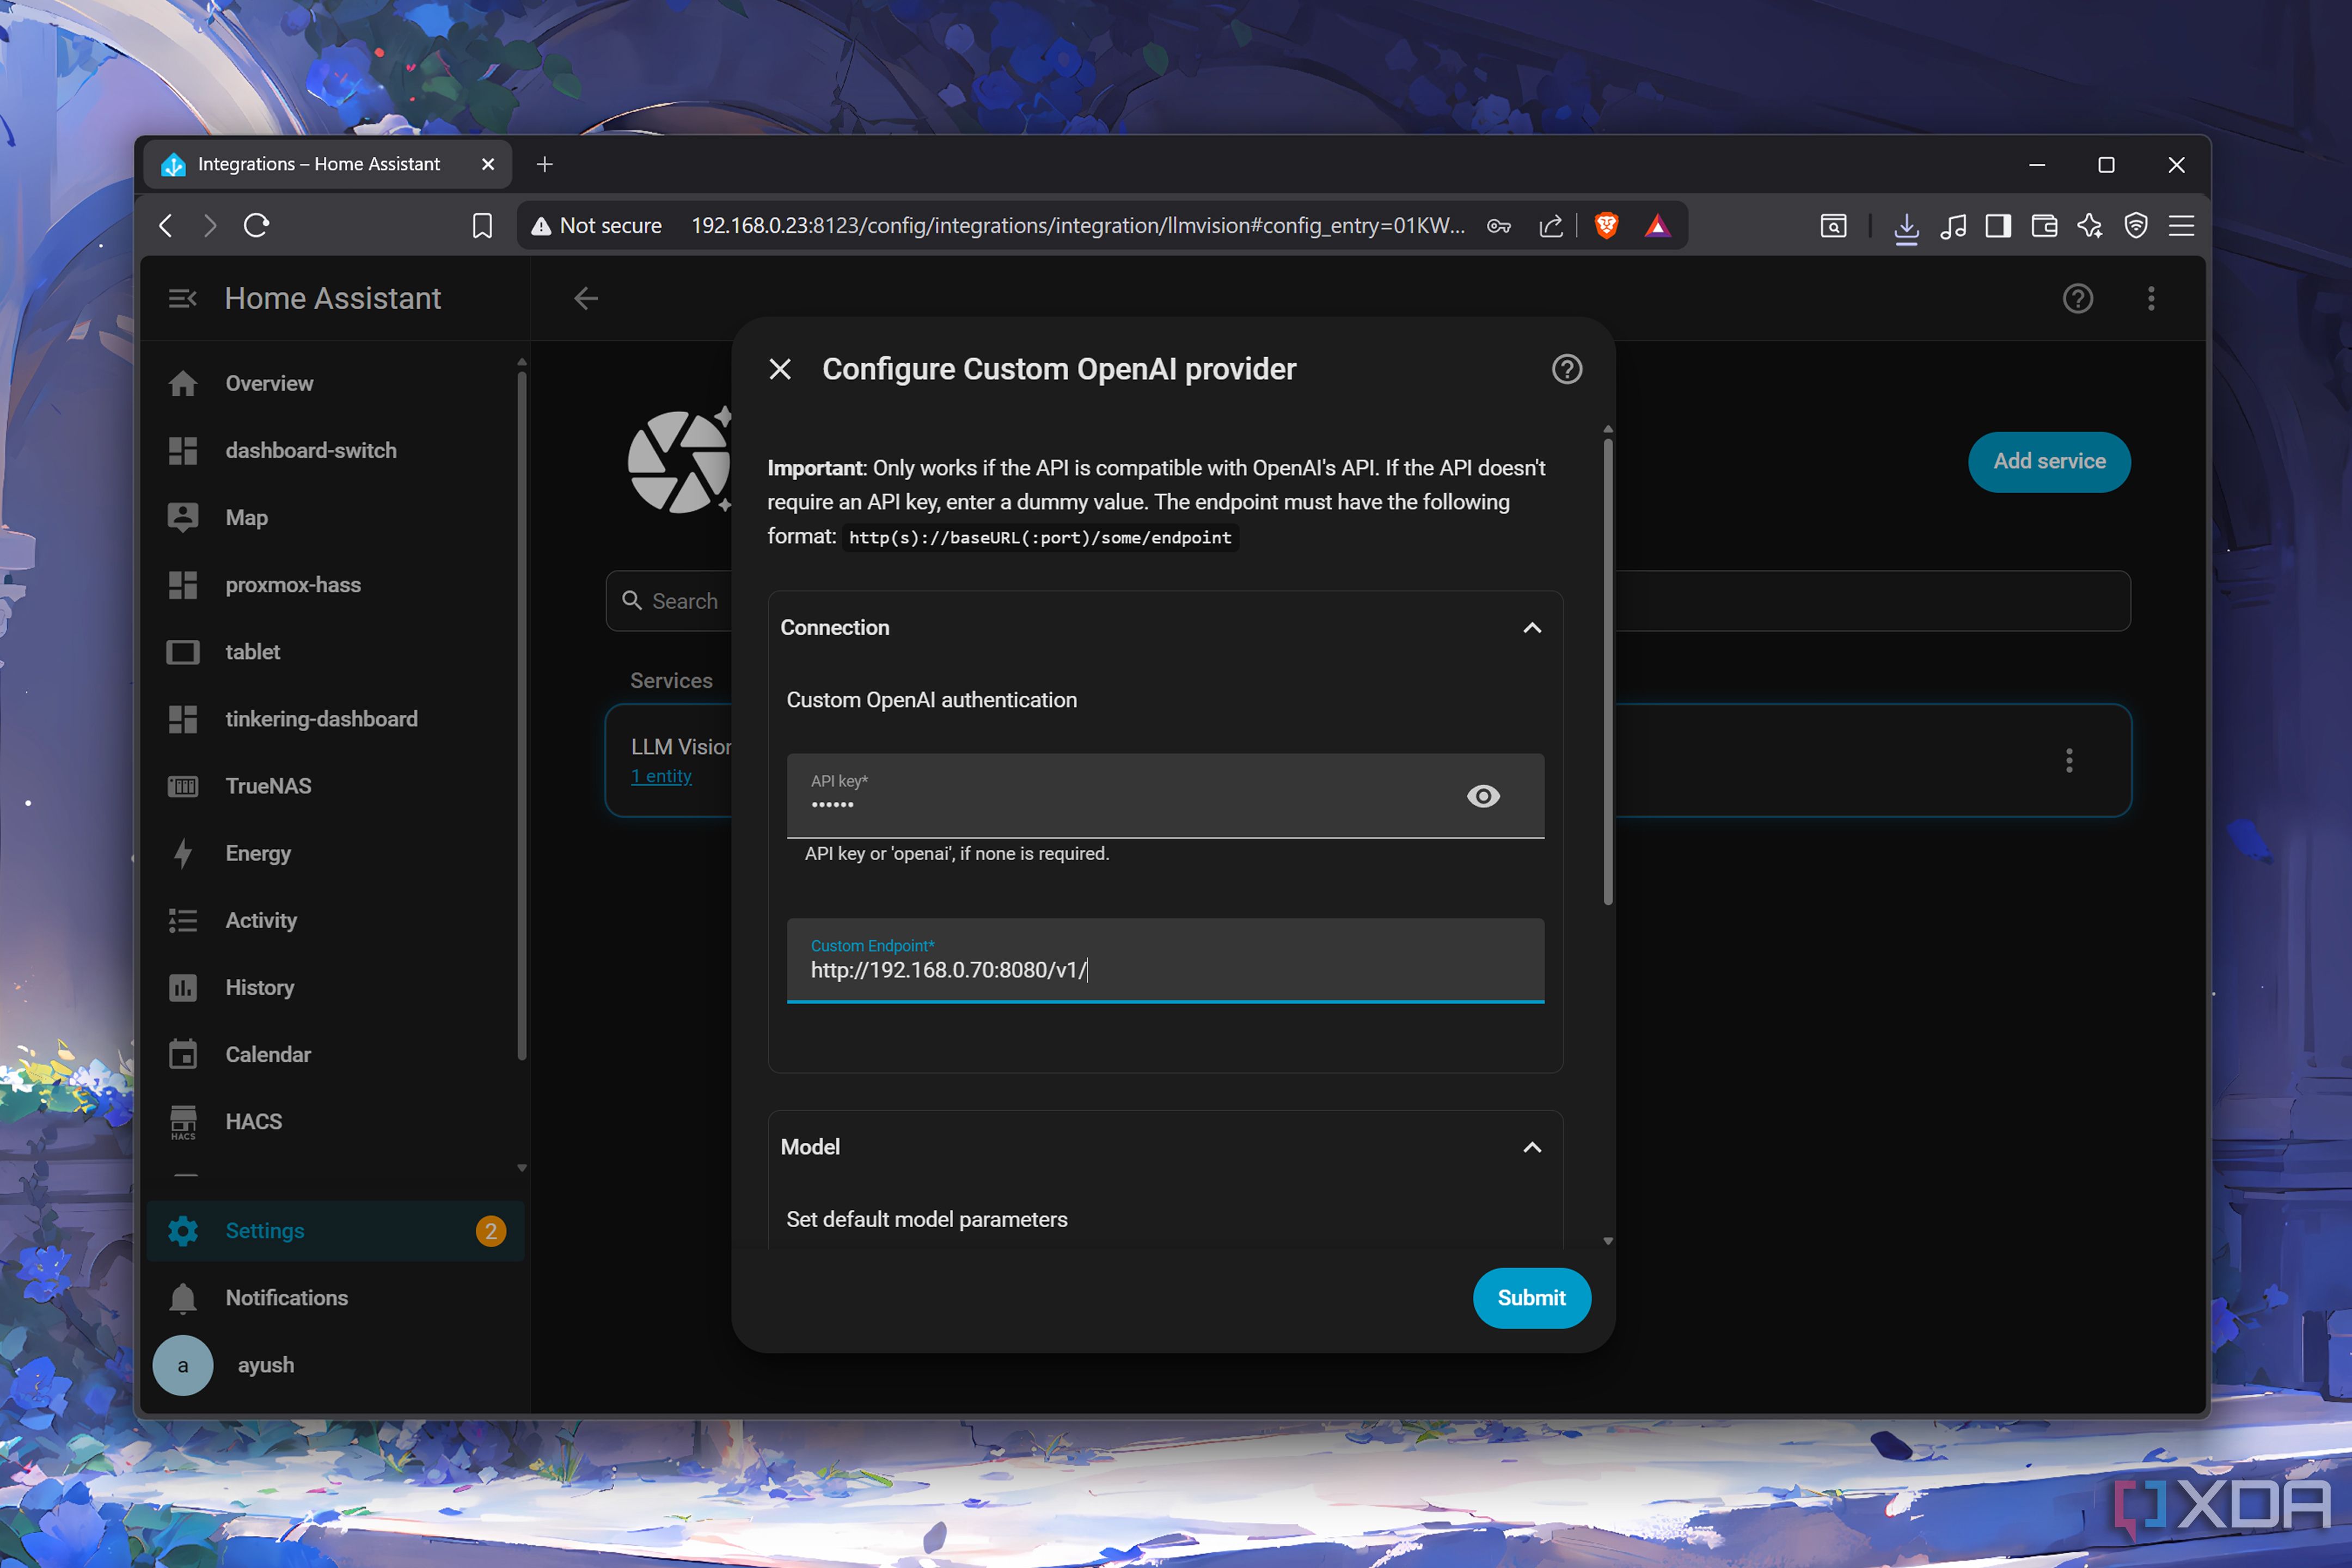Image resolution: width=2352 pixels, height=1568 pixels.
Task: Submit the Custom OpenAI provider configuration
Action: pos(1531,1298)
